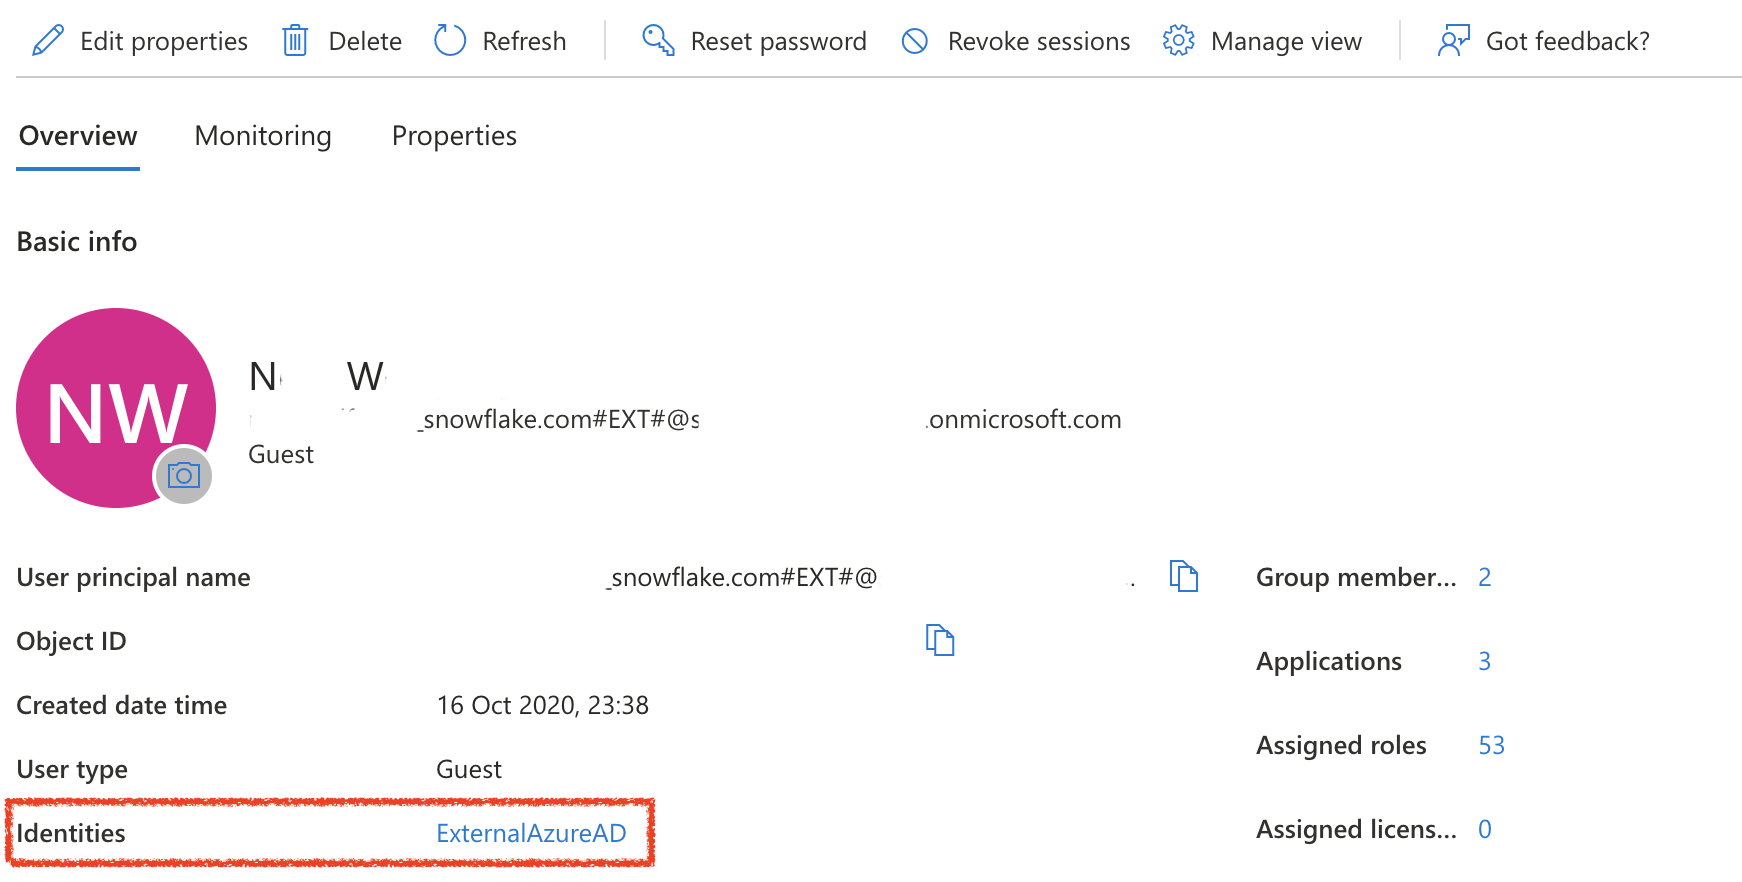Open the 0 assigned licenses link
Screen dimensions: 1742x882
1485,829
